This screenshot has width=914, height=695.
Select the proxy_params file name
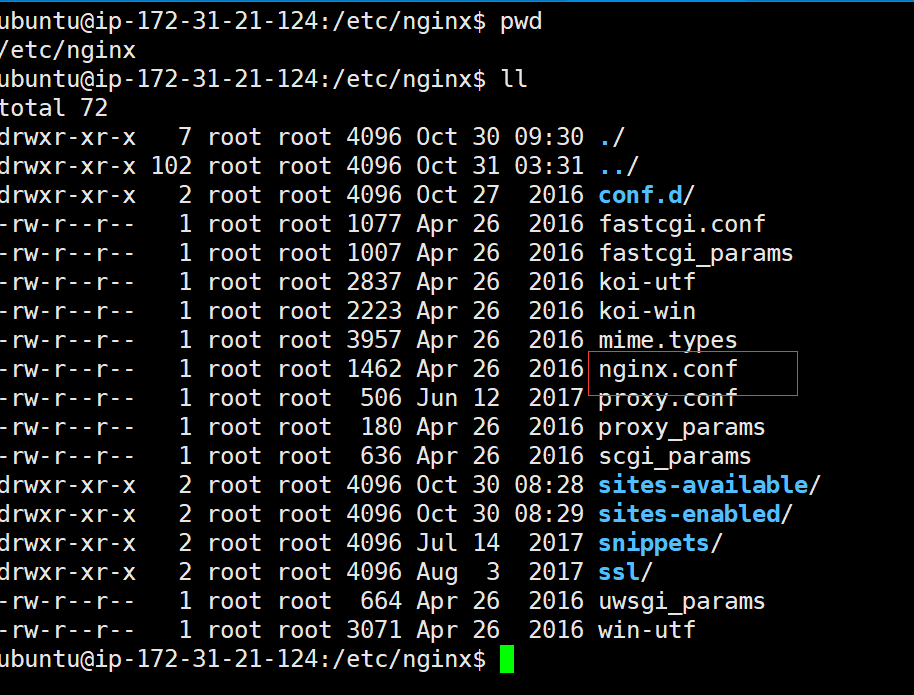click(681, 427)
